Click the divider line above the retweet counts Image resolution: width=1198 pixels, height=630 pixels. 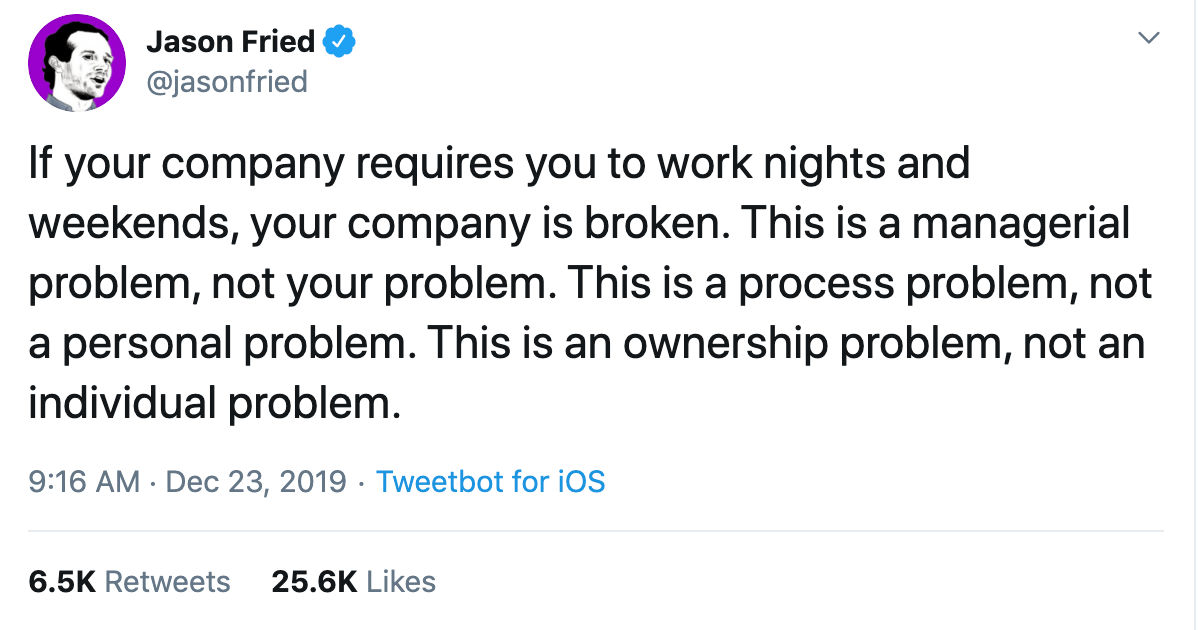tap(596, 531)
